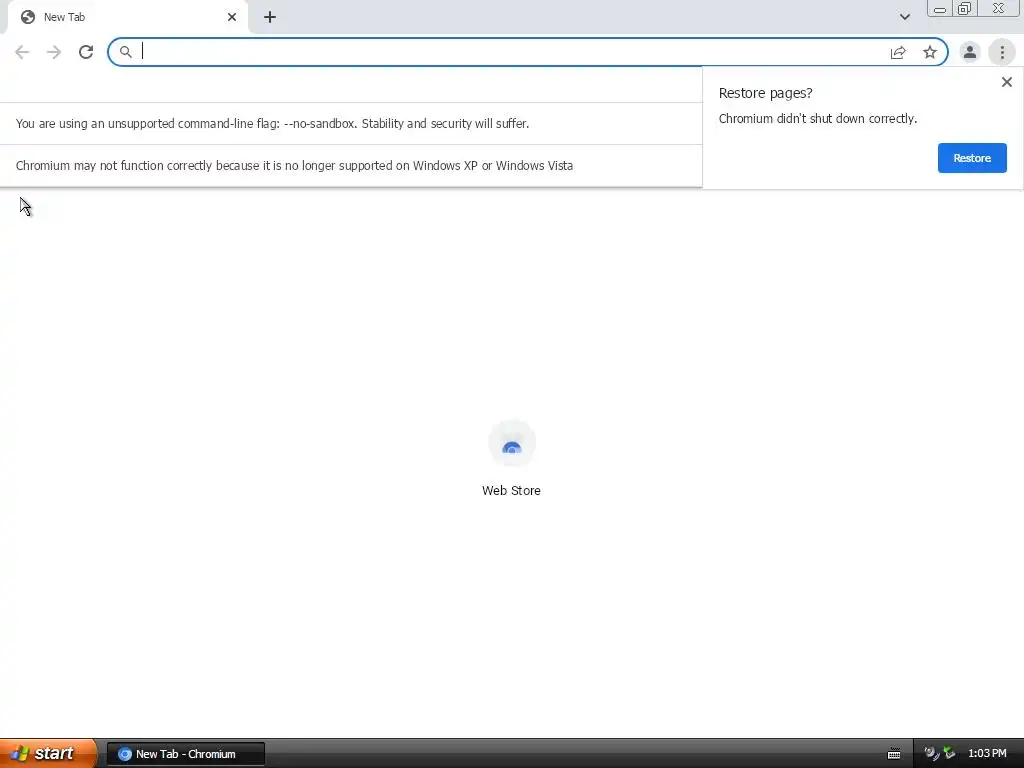Open a new tab with plus button
The width and height of the screenshot is (1024, 768).
point(270,17)
